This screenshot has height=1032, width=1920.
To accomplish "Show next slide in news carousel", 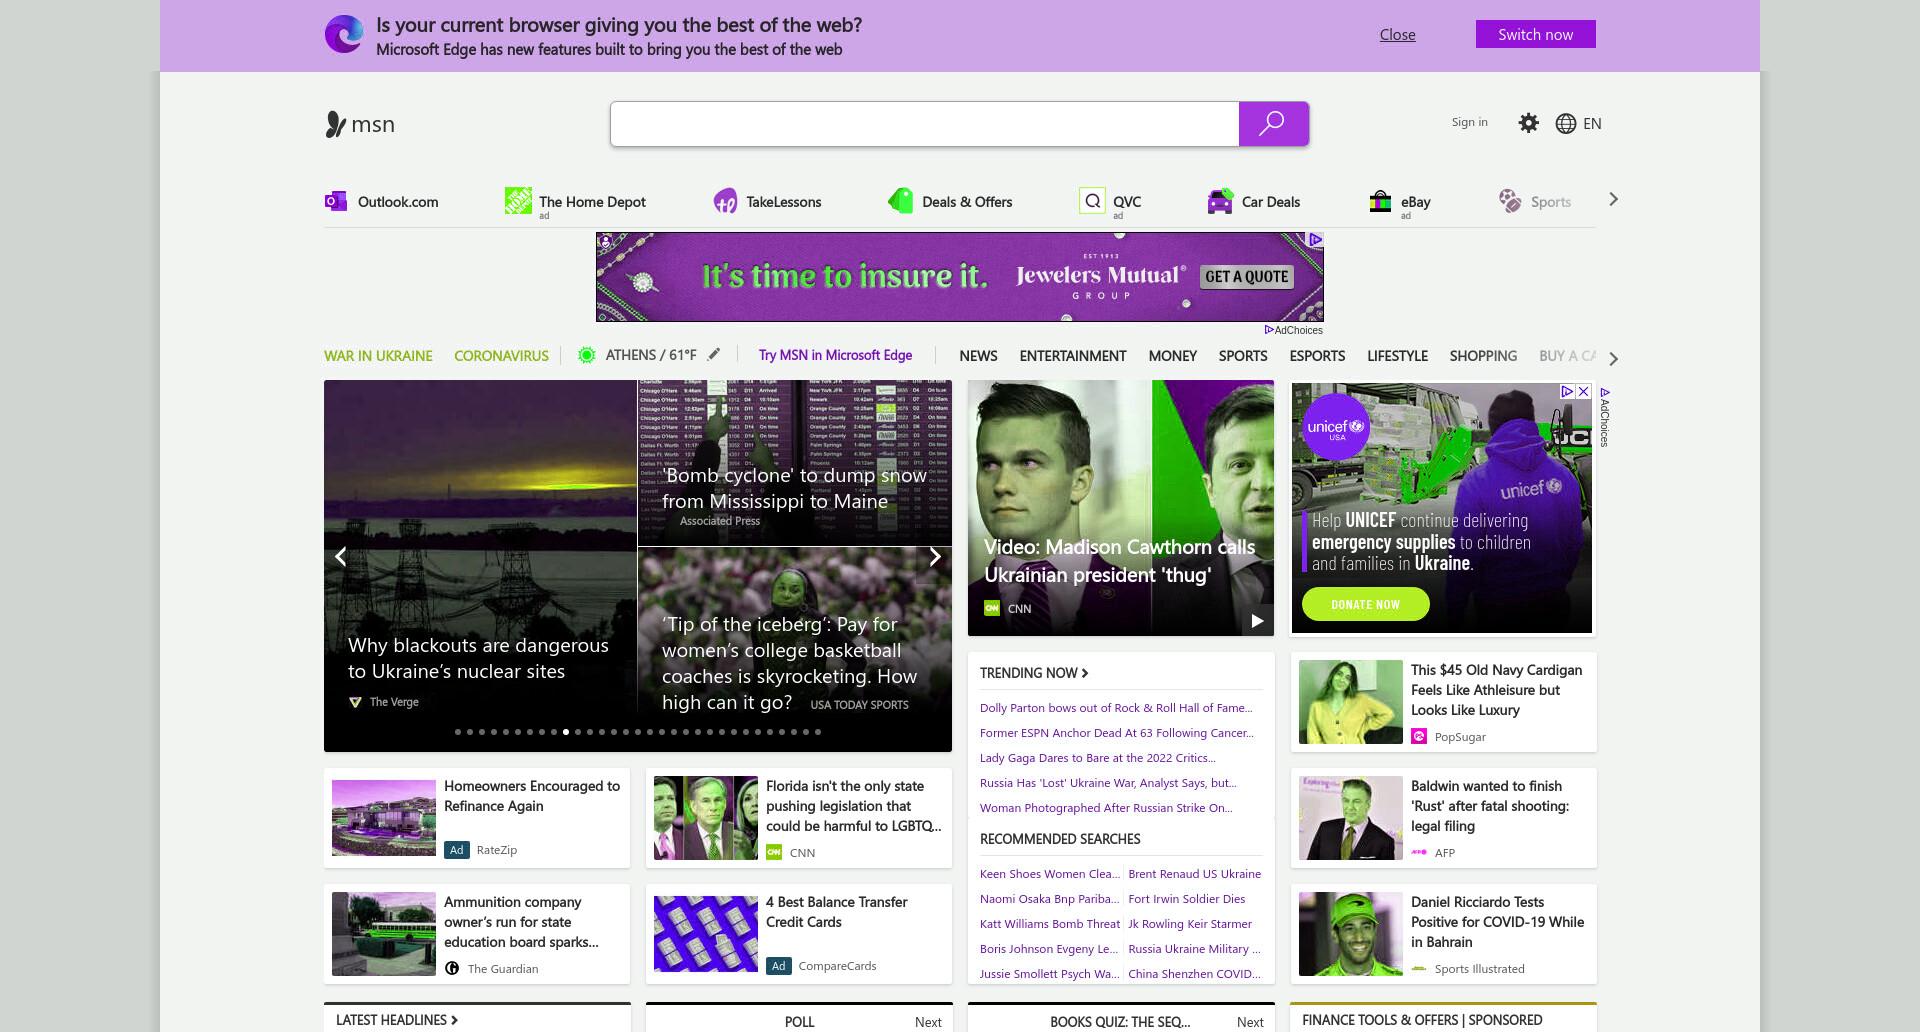I will [x=935, y=557].
